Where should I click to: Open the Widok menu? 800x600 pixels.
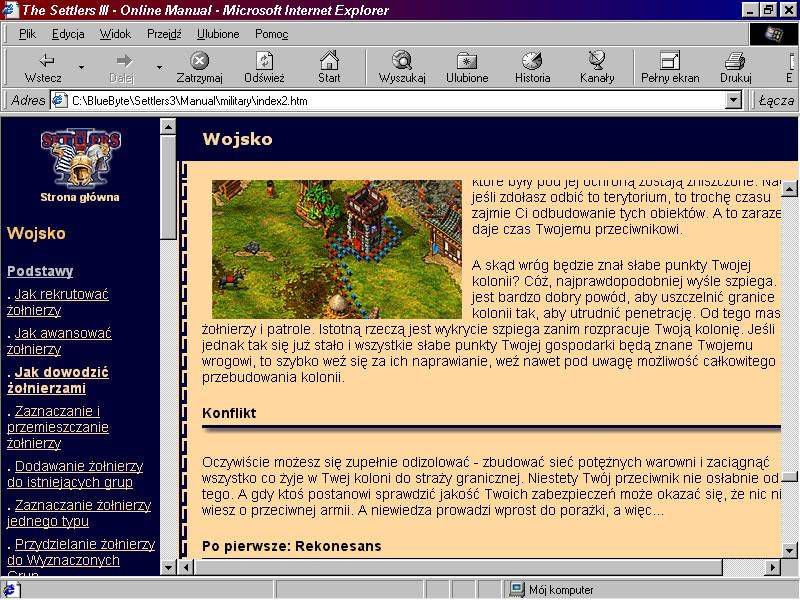click(x=115, y=34)
